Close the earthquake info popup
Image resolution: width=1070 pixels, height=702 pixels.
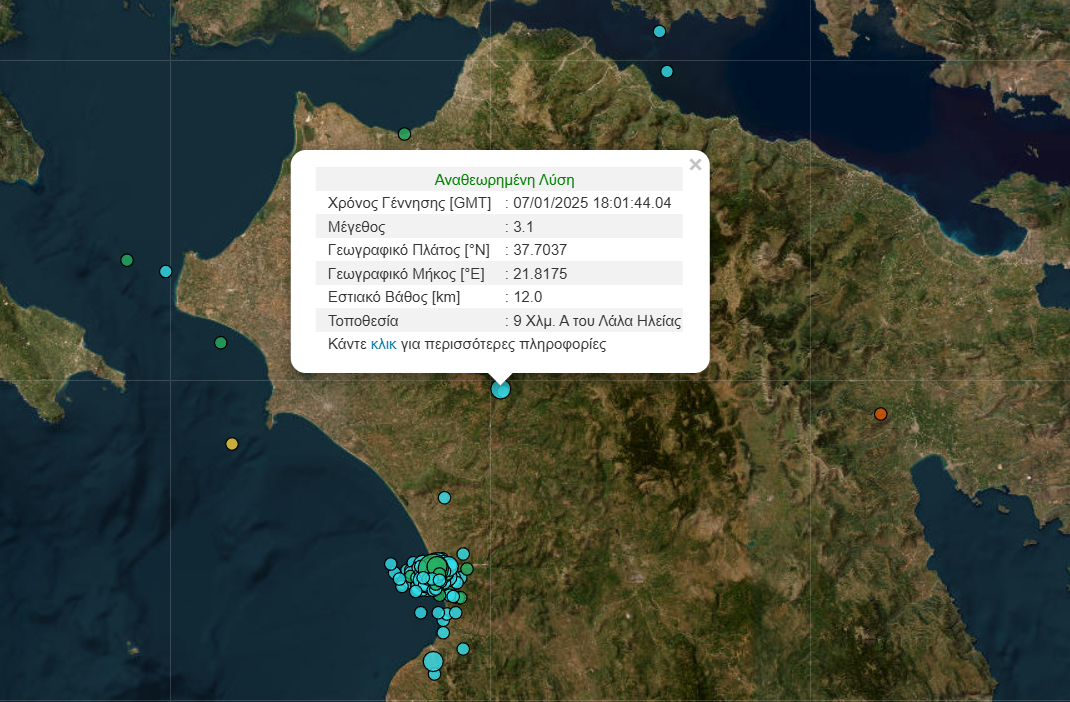click(695, 165)
